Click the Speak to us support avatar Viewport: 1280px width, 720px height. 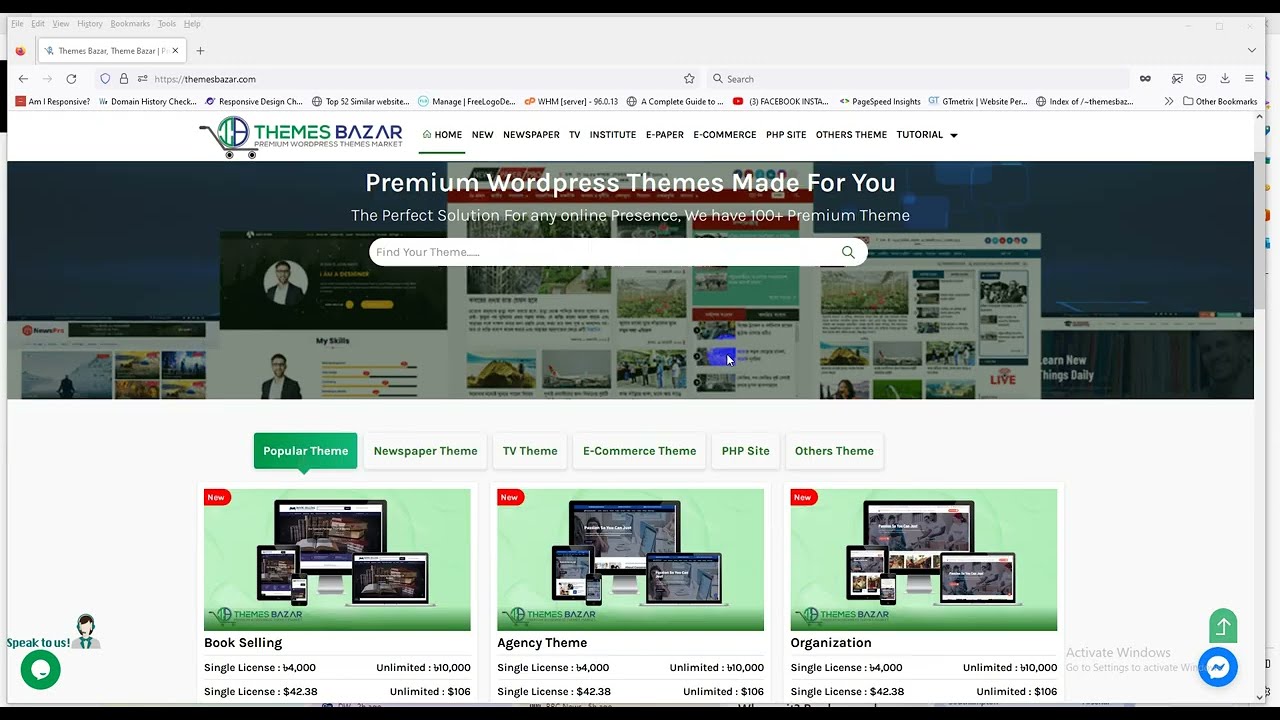86,631
